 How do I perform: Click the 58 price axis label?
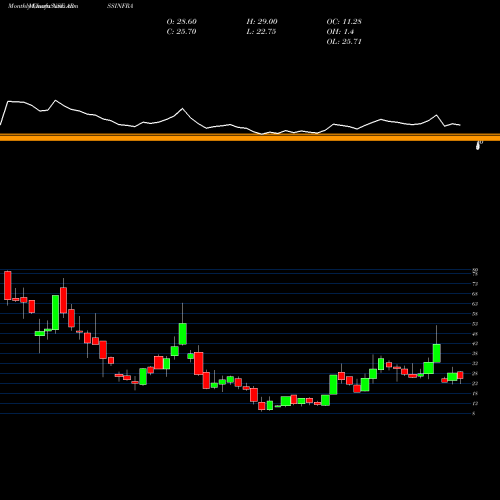pos(475,314)
